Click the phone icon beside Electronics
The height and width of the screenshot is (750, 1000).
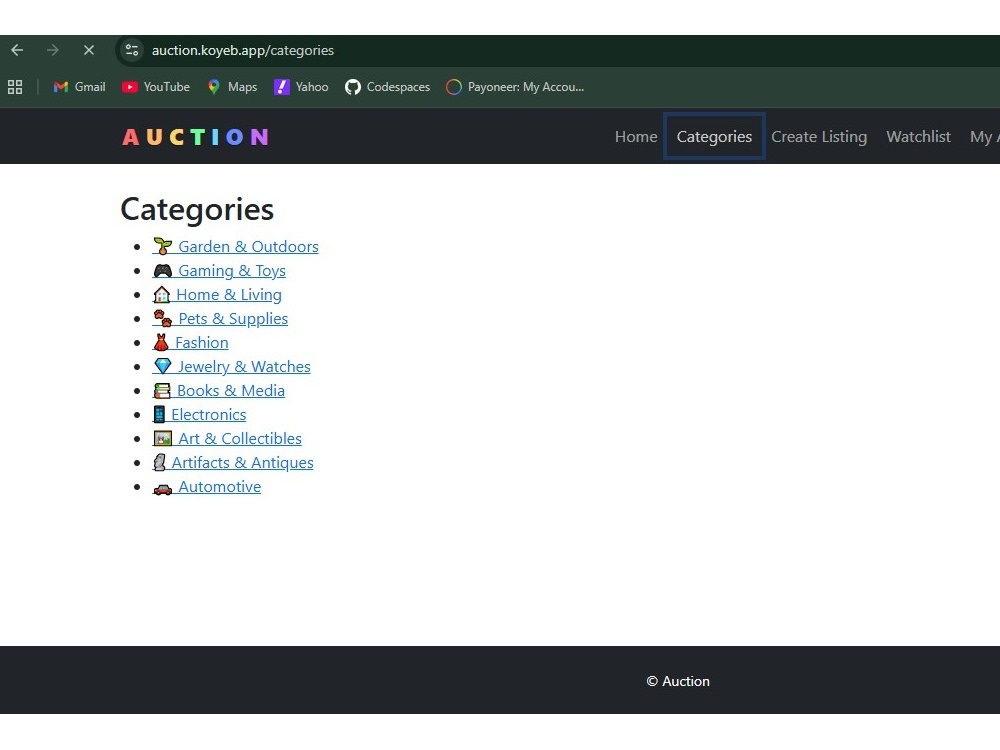click(x=159, y=415)
